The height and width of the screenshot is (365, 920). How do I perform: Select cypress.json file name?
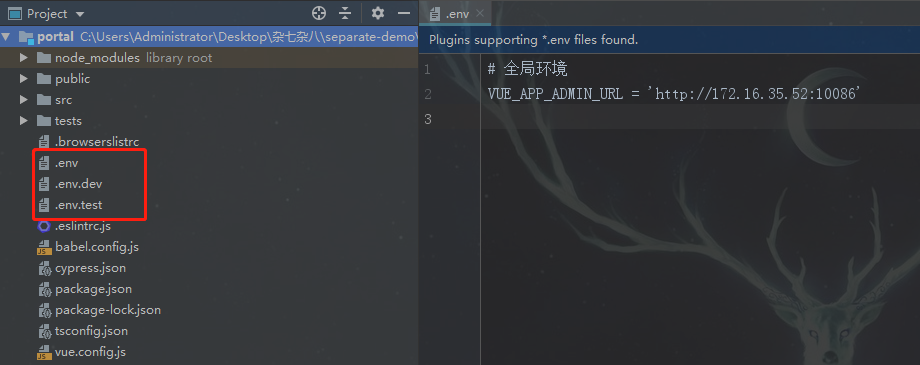90,268
